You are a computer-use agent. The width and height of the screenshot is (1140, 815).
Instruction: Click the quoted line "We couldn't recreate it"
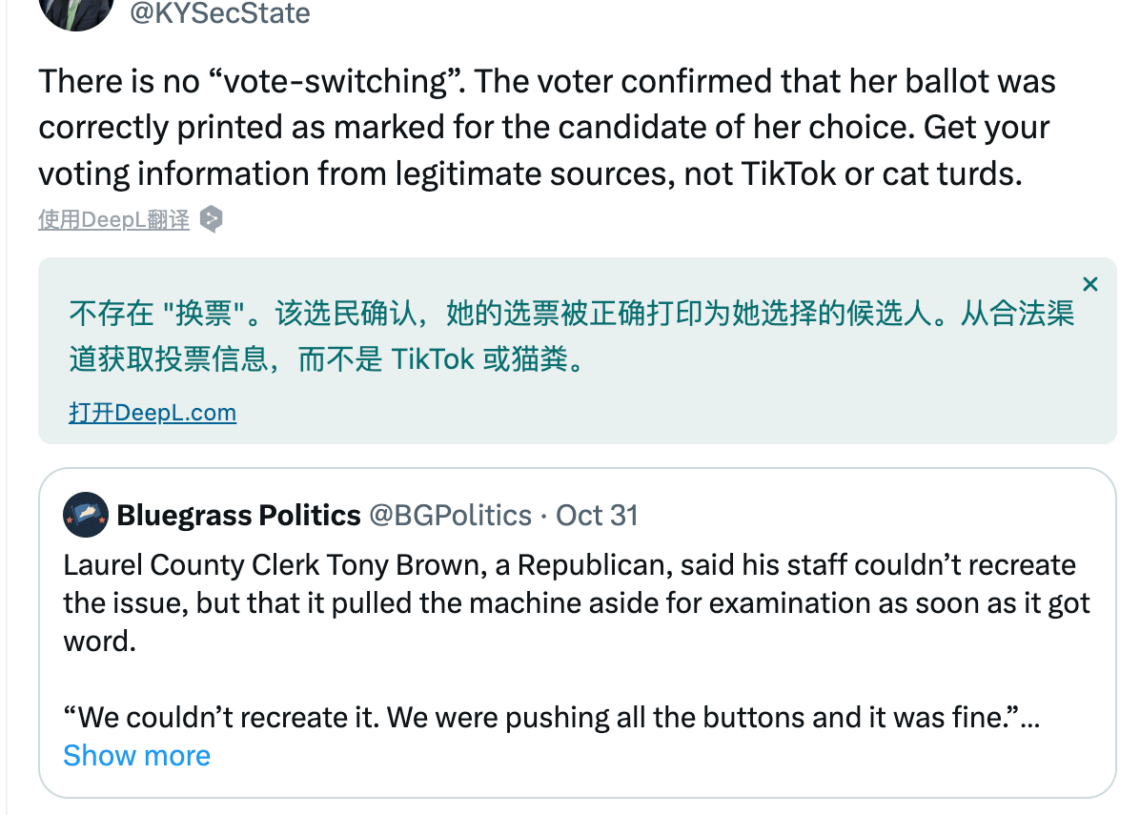click(x=552, y=718)
